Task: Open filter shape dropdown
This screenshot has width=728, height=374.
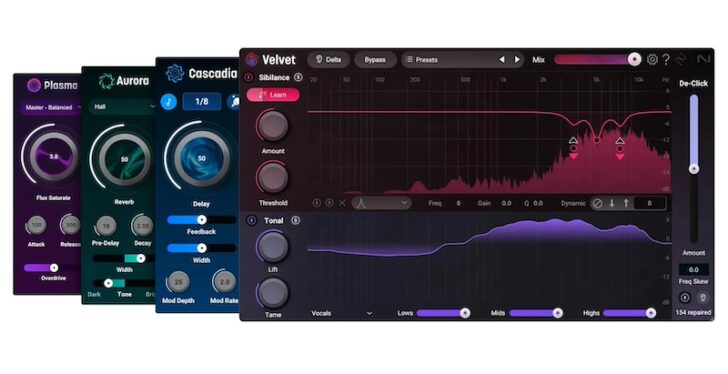Action: point(381,203)
